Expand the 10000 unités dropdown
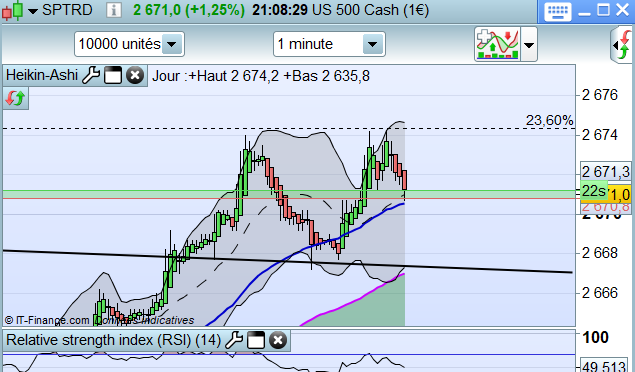635x372 pixels. [x=172, y=44]
